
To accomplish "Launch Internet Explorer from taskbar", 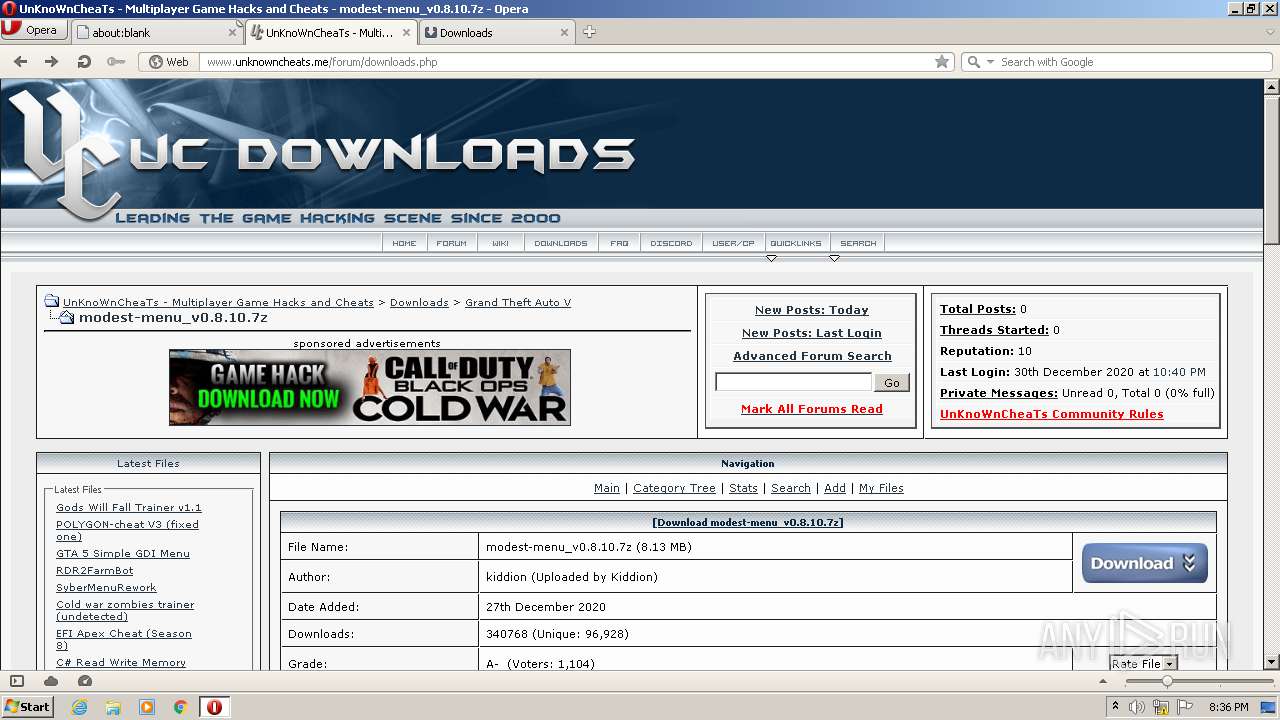I will (x=79, y=707).
